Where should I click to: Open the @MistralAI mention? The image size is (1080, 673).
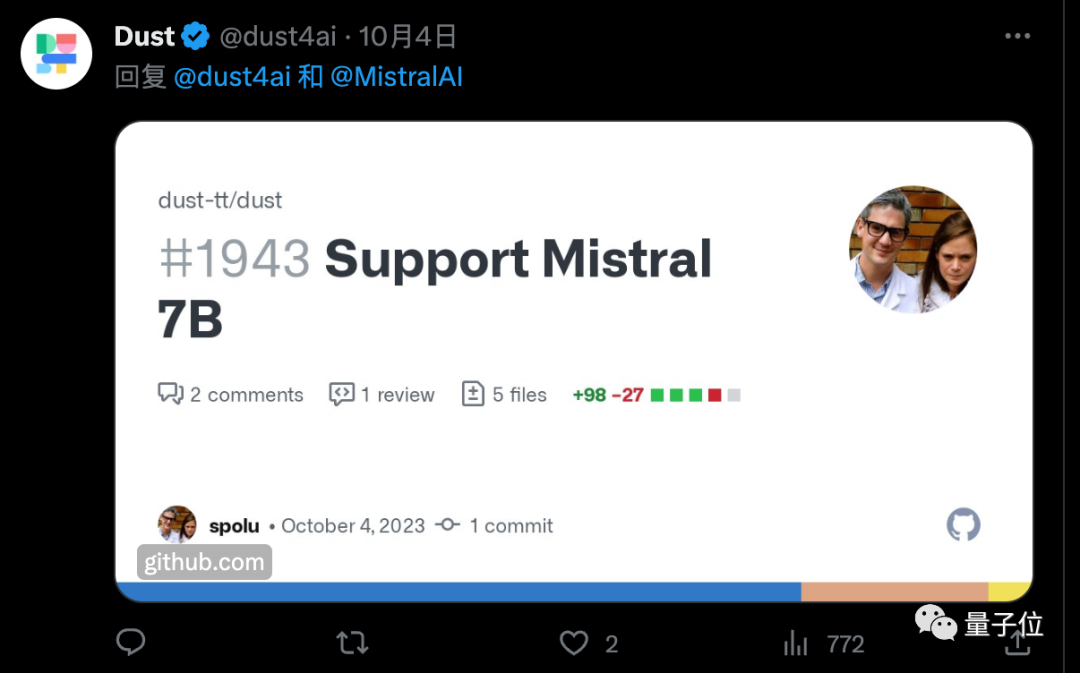point(398,76)
